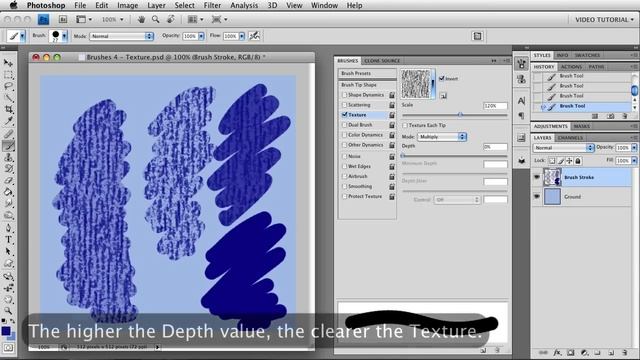Open the texture Mode Multiply dropdown
640x360 pixels.
[442, 137]
